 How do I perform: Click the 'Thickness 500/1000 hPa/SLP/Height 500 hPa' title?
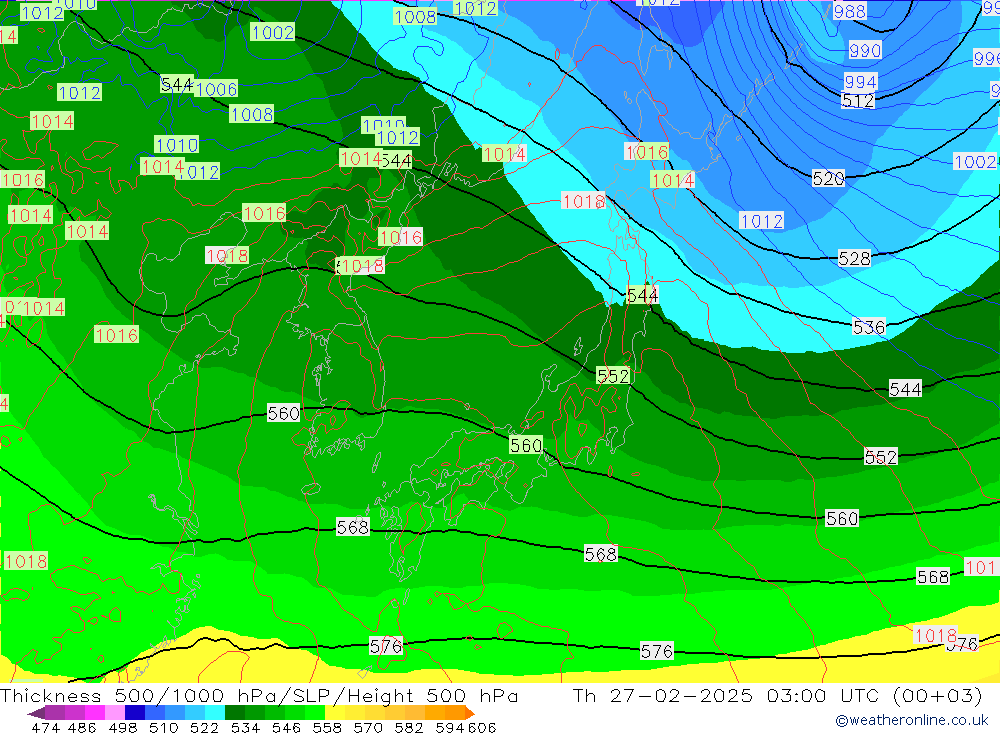click(x=259, y=695)
